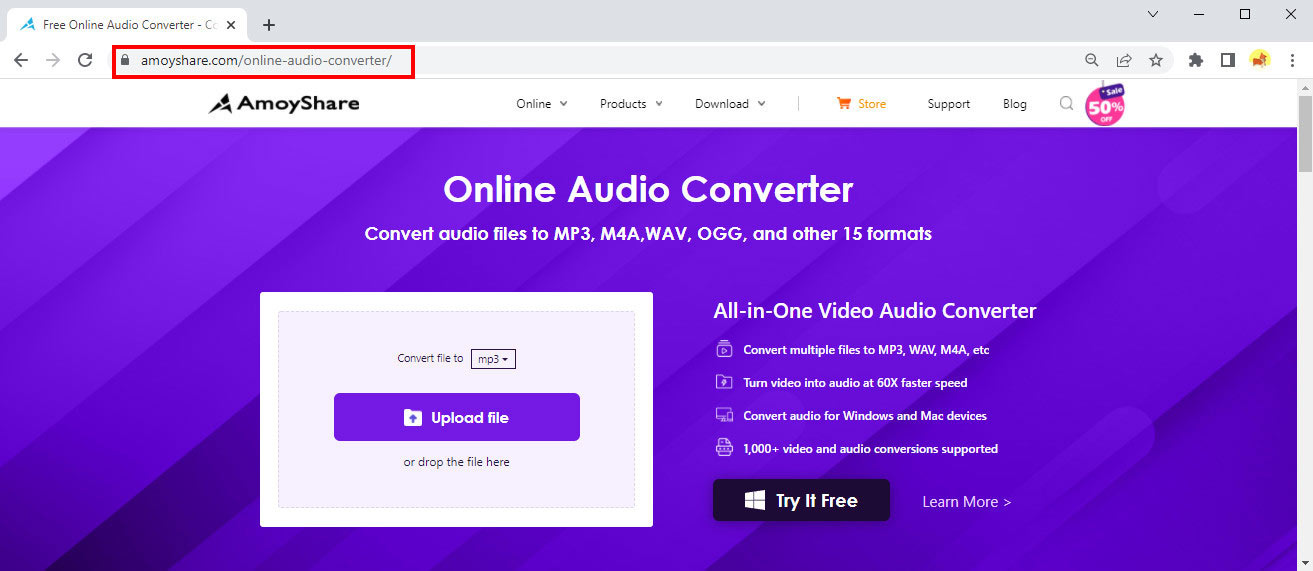Toggle the browser side panel icon
The image size is (1313, 571).
(1227, 60)
